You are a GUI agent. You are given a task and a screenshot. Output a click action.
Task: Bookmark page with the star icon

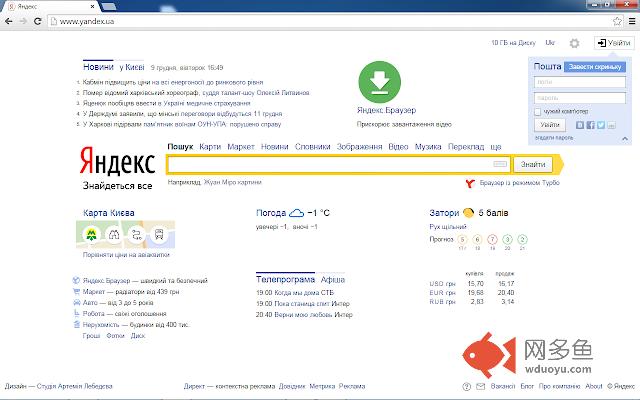coord(617,21)
